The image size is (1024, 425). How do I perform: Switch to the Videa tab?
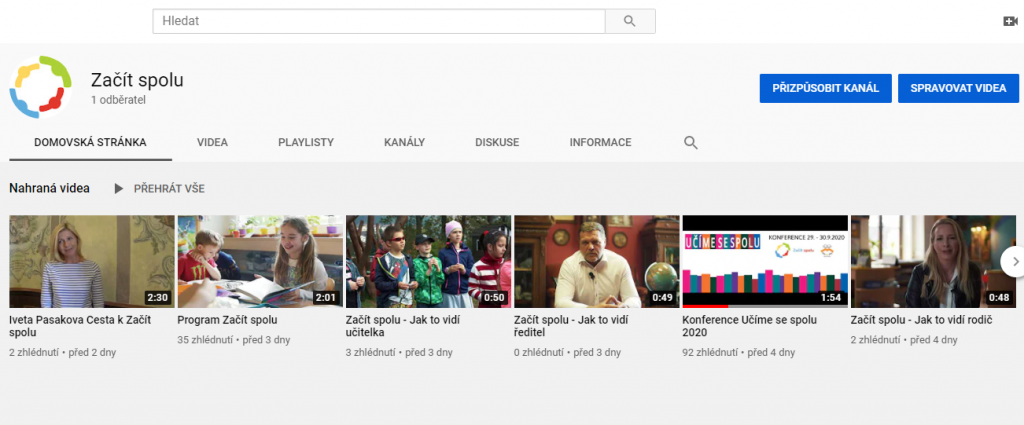tap(212, 143)
